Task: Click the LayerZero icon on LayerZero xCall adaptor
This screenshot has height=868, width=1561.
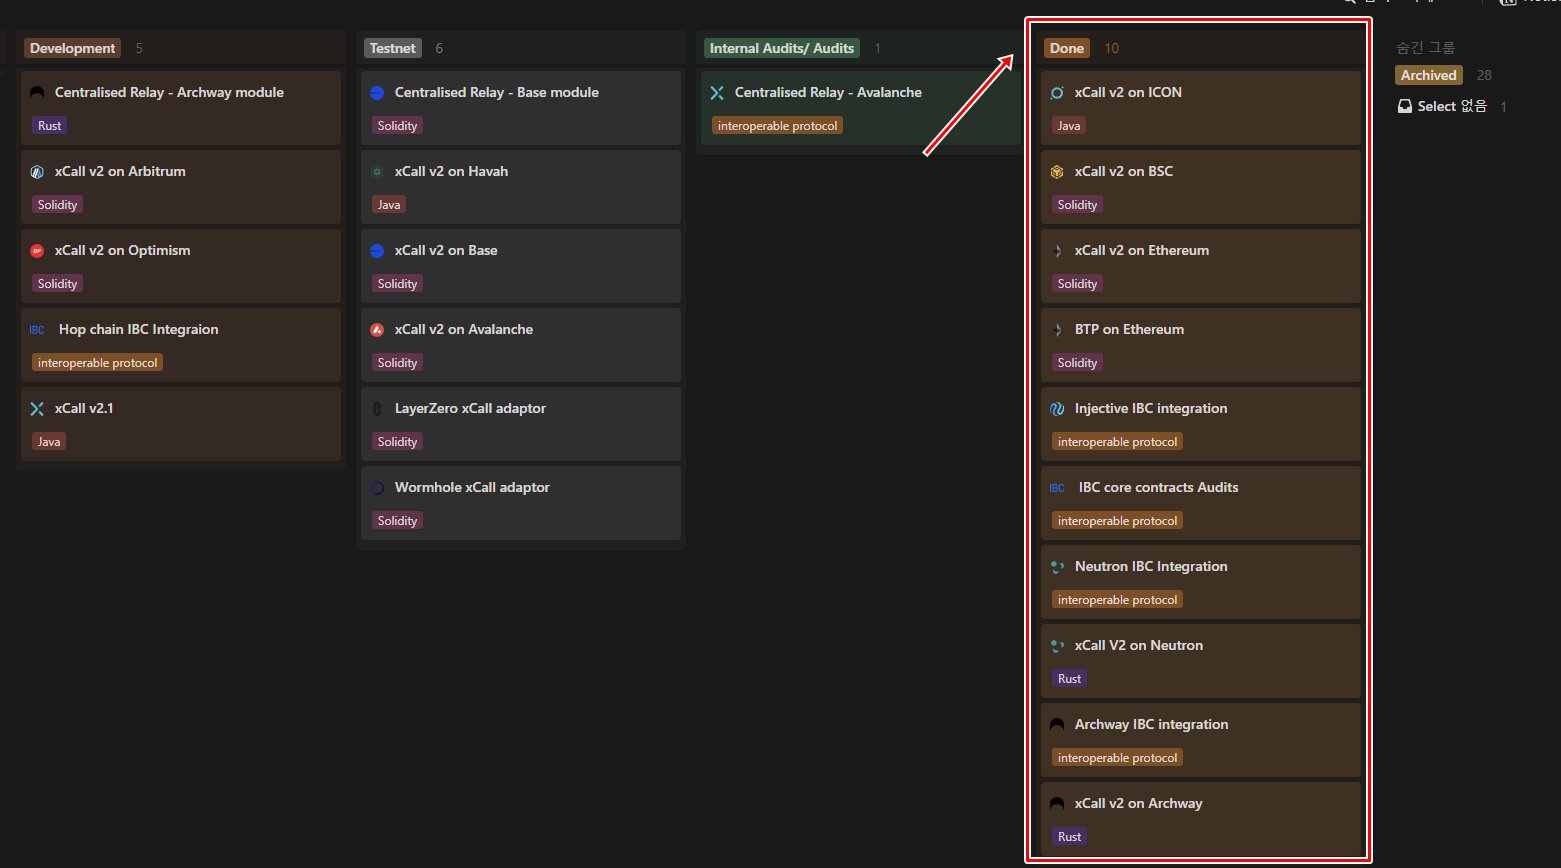Action: (x=377, y=409)
